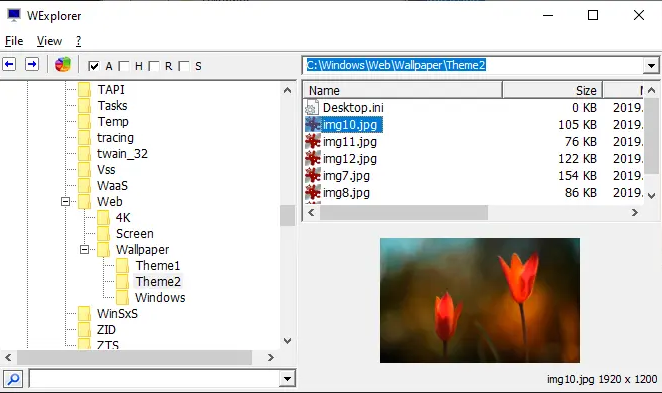This screenshot has height=393, width=662.
Task: Click the img7.jpg file icon
Action: point(312,175)
